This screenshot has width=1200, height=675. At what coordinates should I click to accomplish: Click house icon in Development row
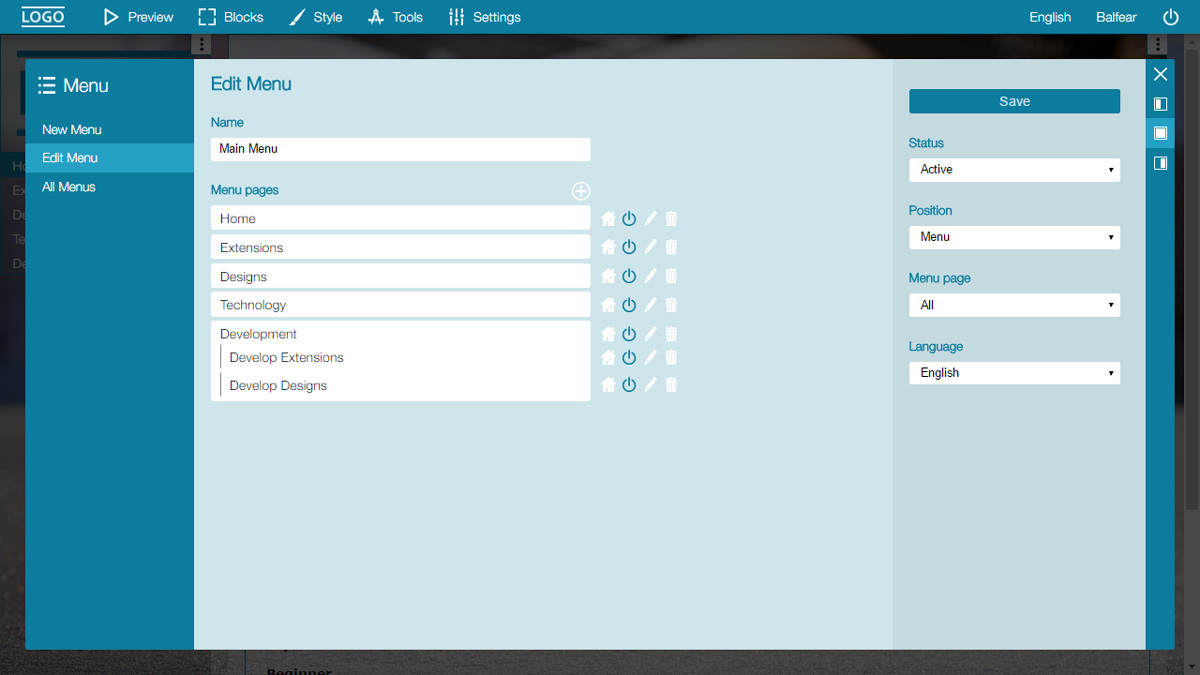click(x=608, y=334)
